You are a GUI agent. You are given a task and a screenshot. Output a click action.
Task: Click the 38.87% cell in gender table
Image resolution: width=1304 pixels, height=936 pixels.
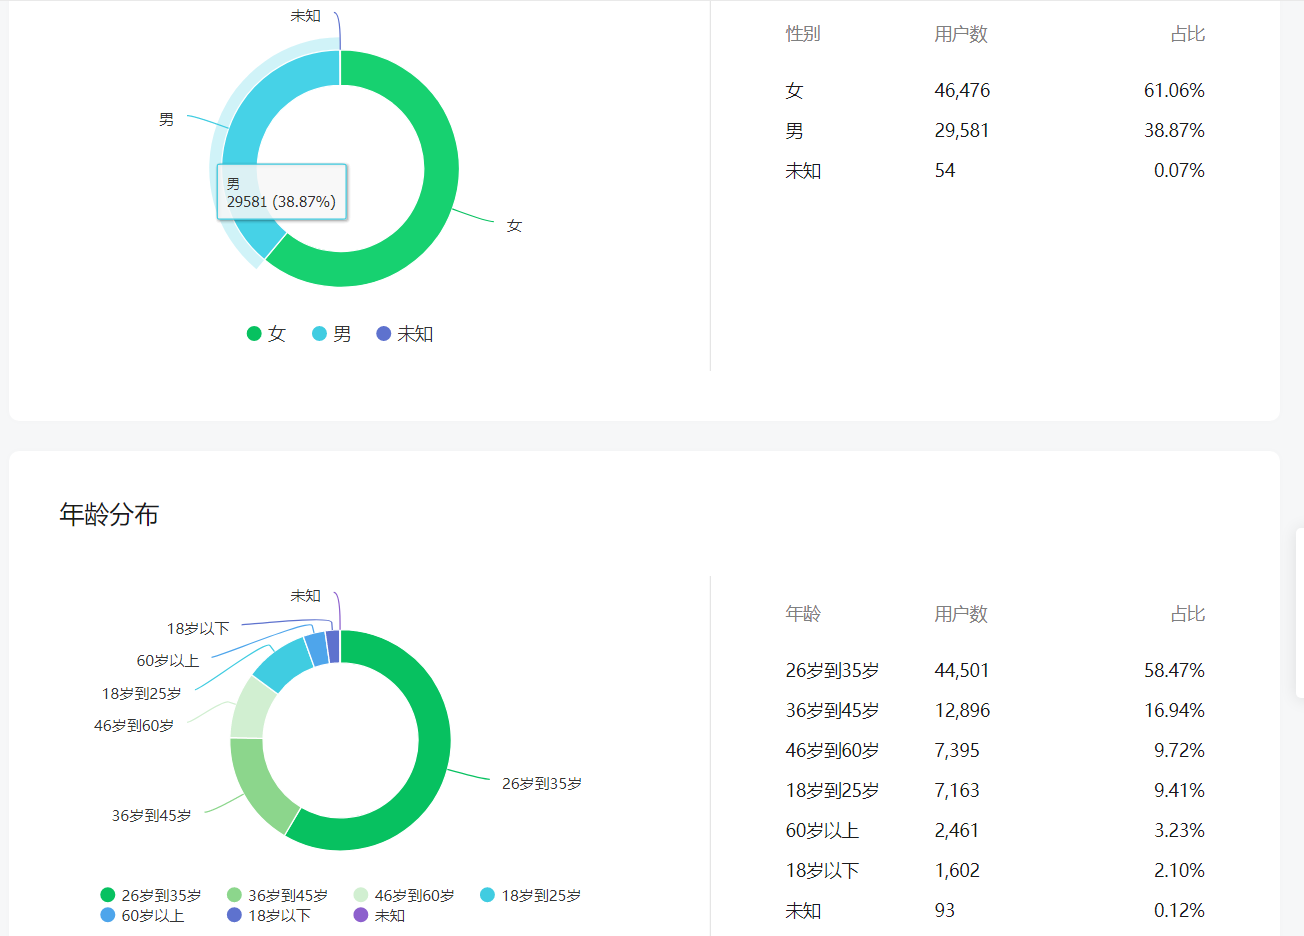point(1174,131)
